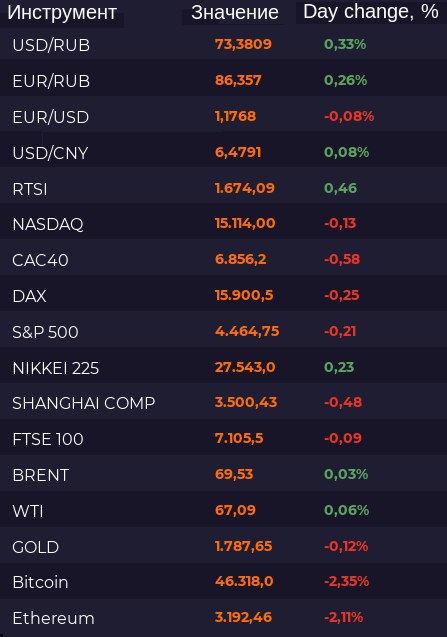Open the EUR/RUB instrument
The width and height of the screenshot is (447, 637).
(x=51, y=81)
